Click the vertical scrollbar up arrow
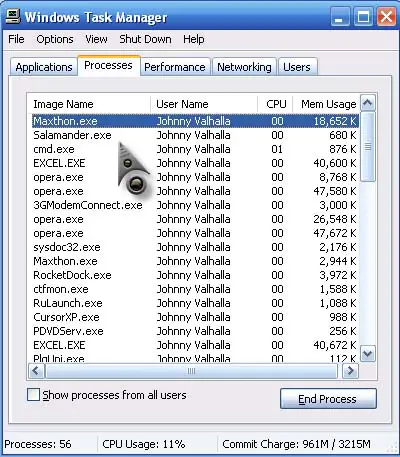Screen dimensions: 400x457 pos(368,103)
